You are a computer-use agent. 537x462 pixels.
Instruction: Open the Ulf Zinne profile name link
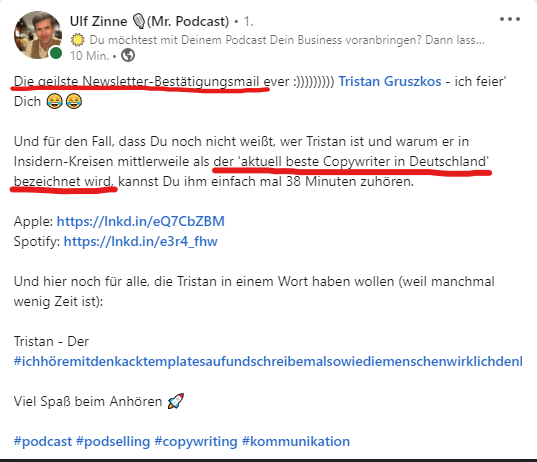[x=99, y=21]
